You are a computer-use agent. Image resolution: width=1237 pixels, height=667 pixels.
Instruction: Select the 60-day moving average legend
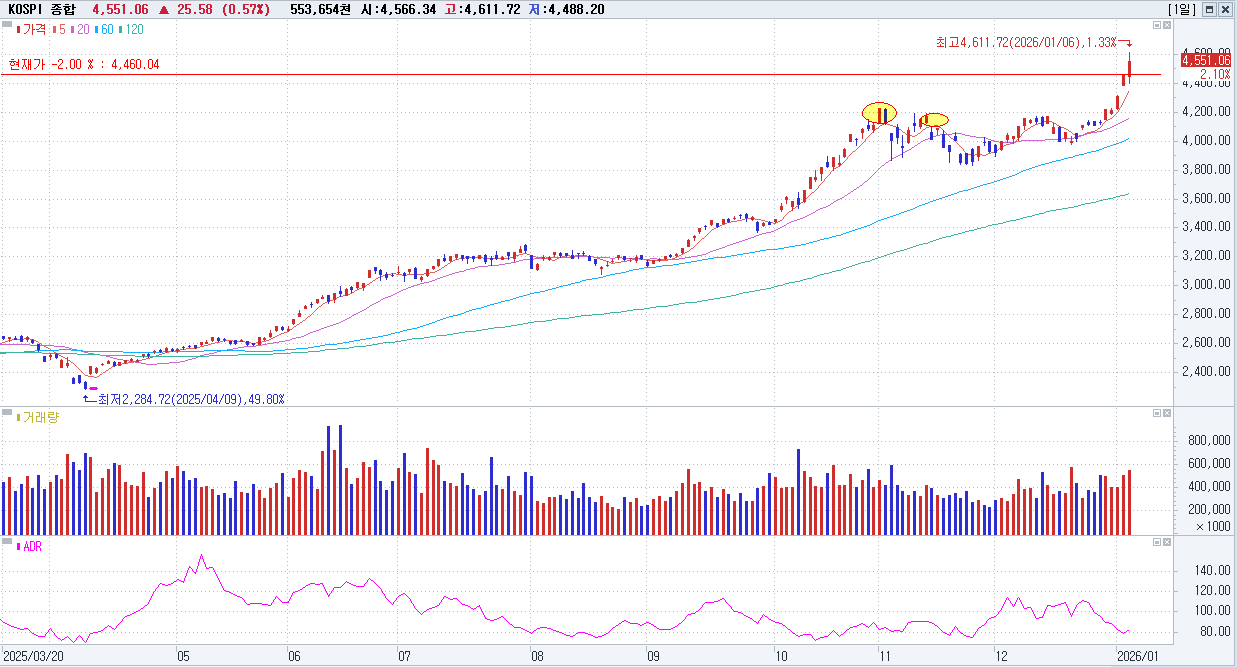106,29
